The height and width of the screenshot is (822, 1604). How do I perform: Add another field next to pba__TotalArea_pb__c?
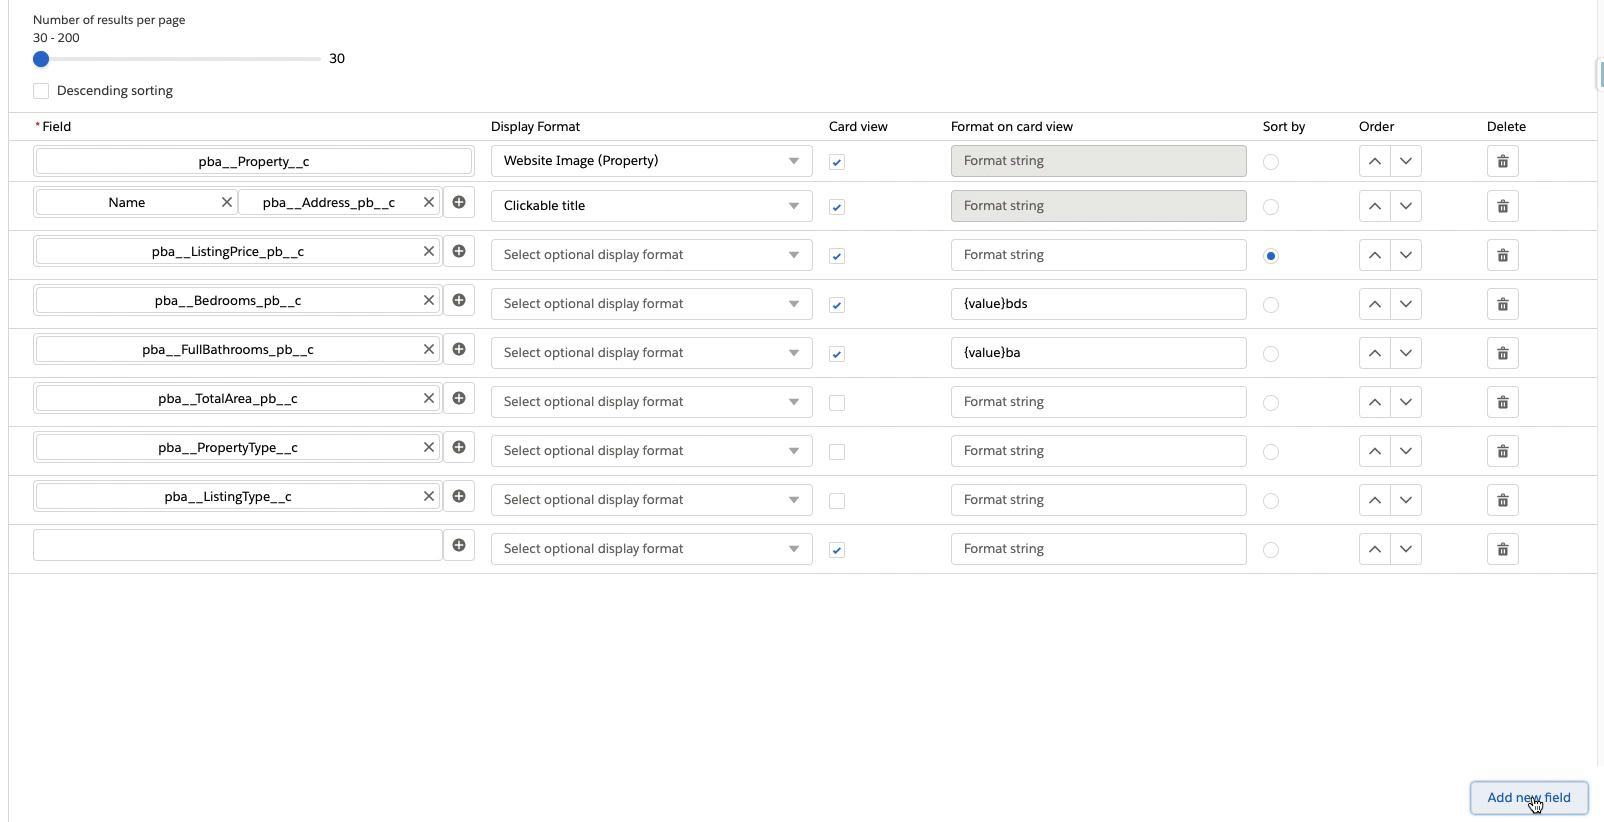click(459, 398)
